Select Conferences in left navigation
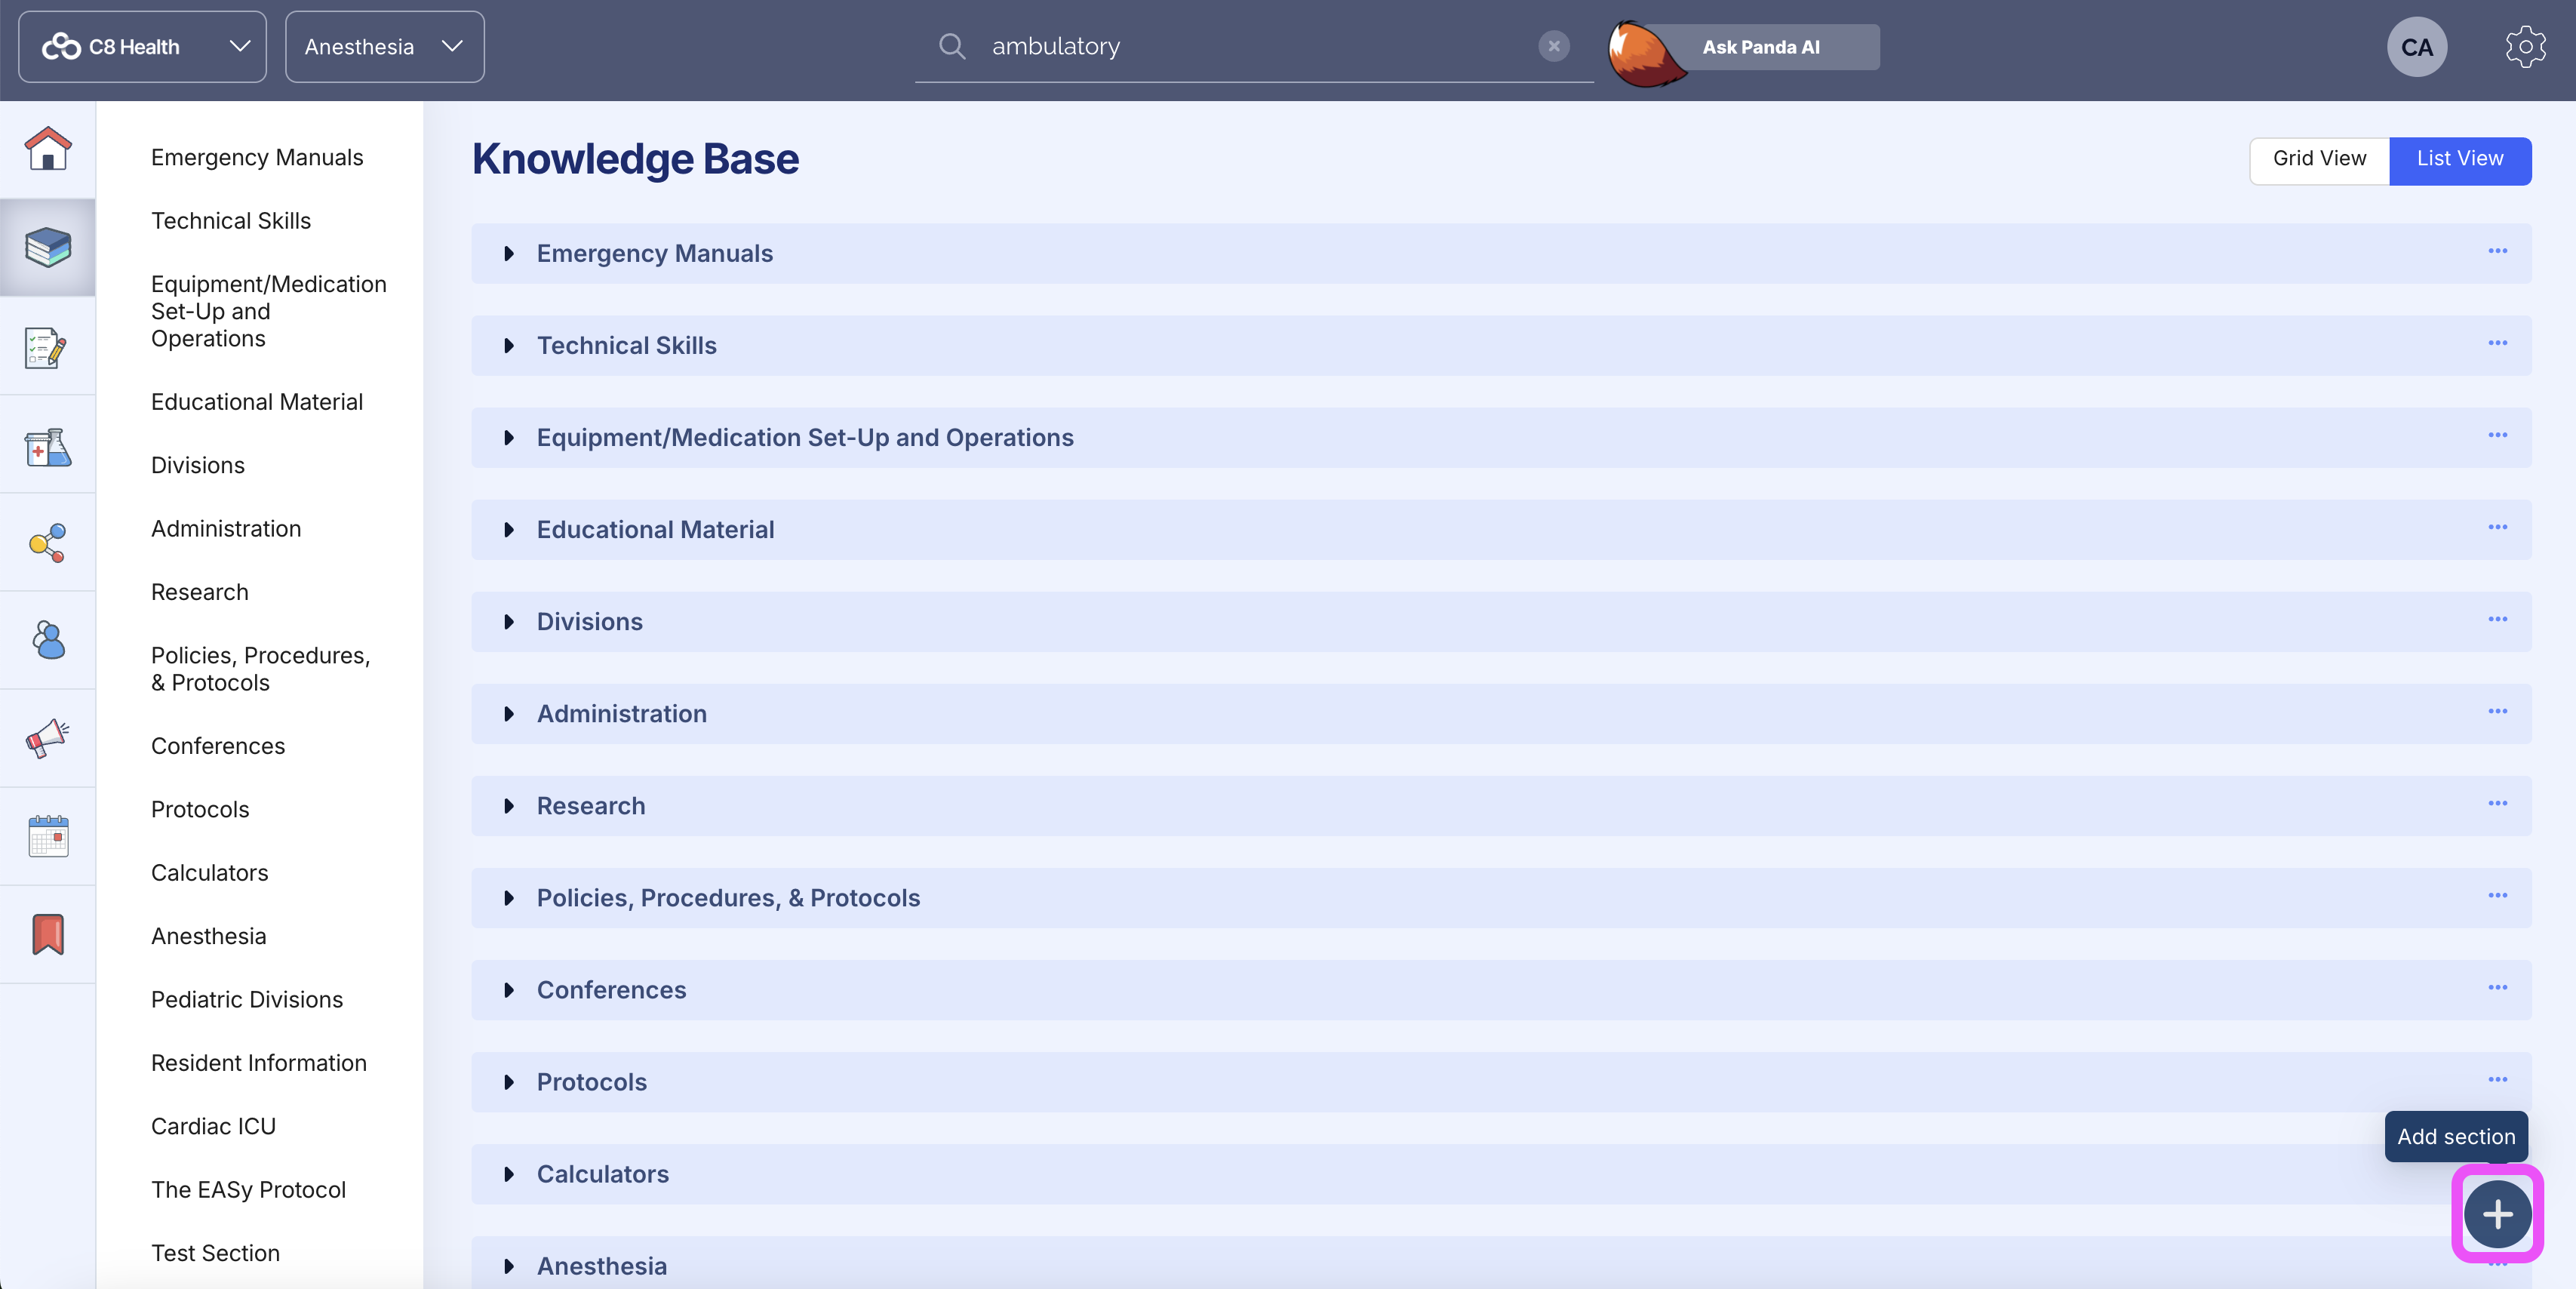Image resolution: width=2576 pixels, height=1289 pixels. point(218,746)
